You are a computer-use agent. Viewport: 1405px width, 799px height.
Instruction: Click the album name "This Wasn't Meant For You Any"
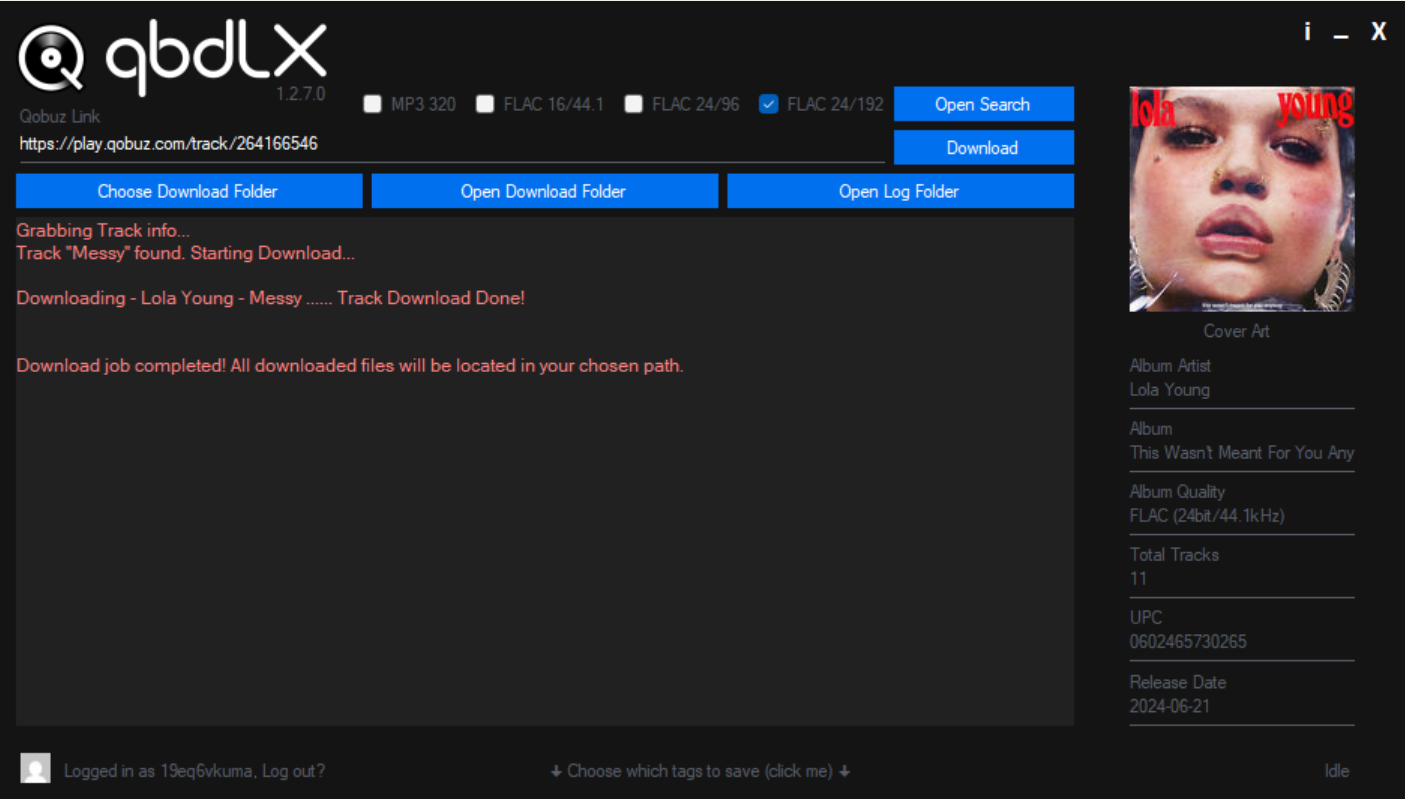click(1242, 452)
